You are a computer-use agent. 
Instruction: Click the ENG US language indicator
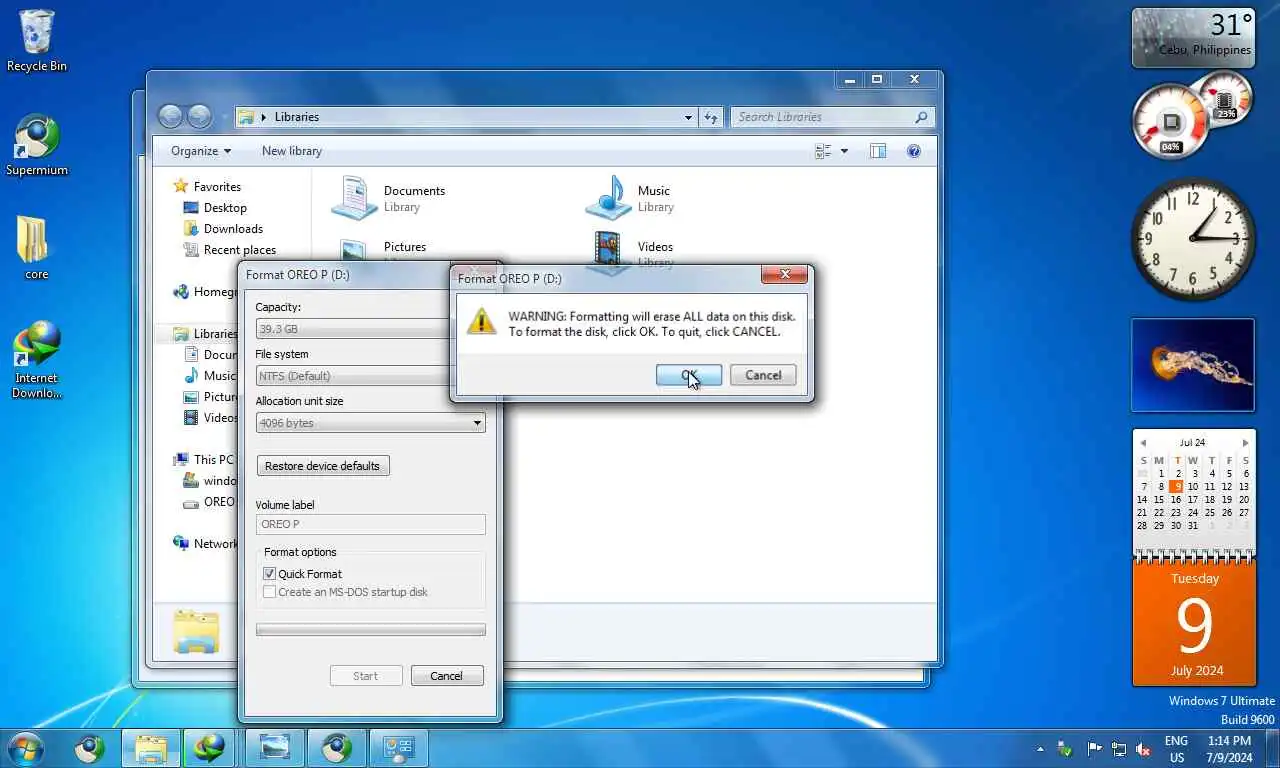(x=1177, y=749)
